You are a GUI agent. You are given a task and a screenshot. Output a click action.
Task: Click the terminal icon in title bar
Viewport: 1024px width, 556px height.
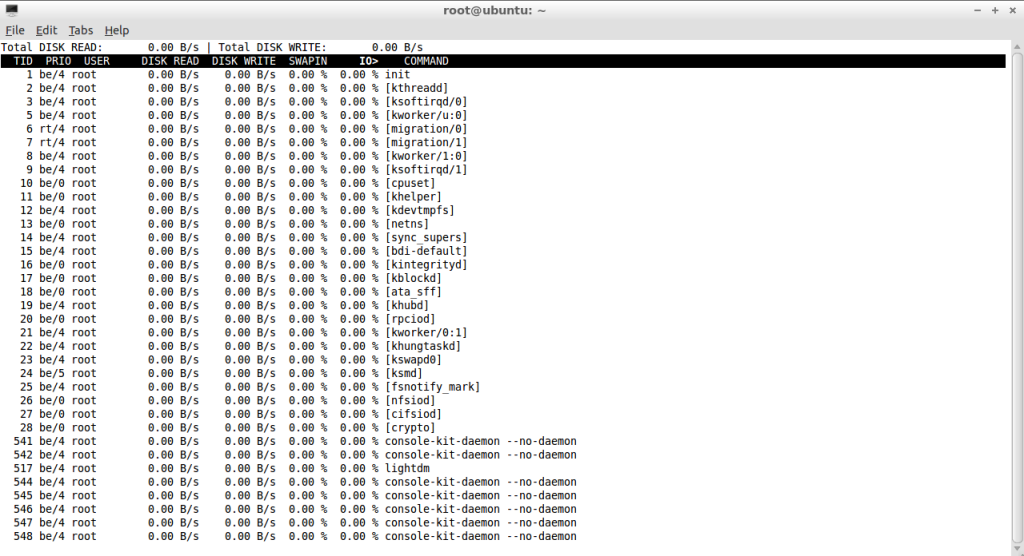point(11,10)
